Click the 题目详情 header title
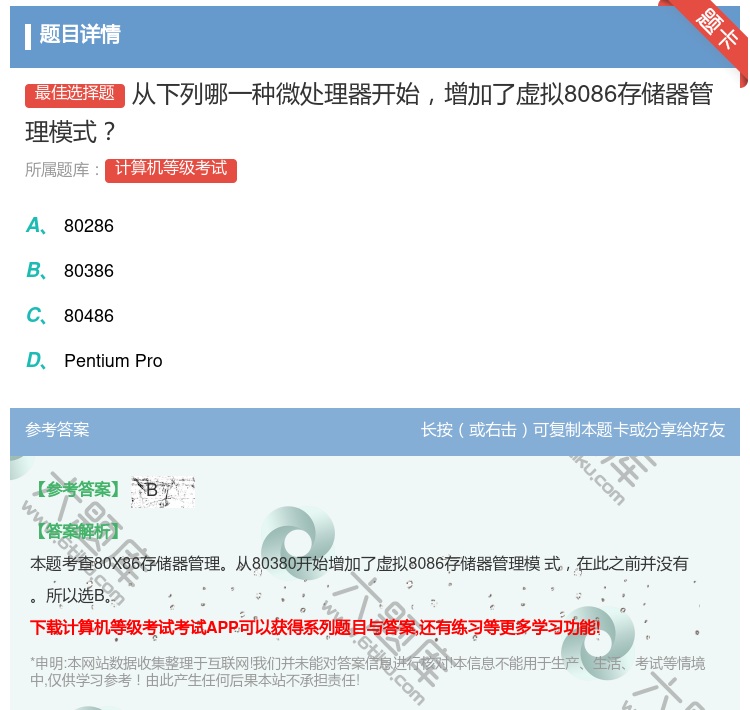This screenshot has width=750, height=710. coord(80,34)
